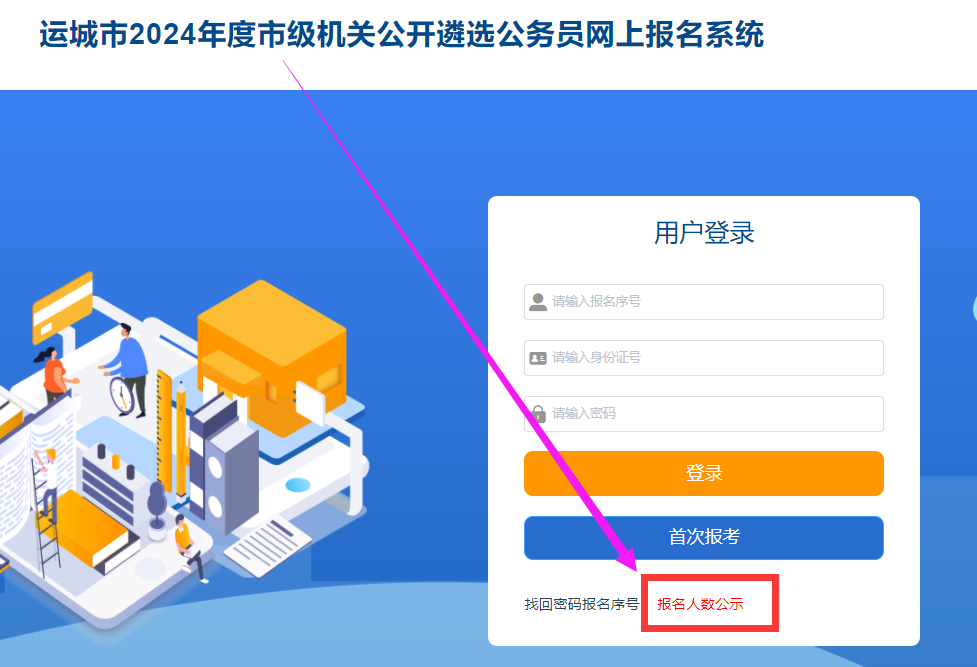
Task: Click the padlock icon in the password field
Action: pyautogui.click(x=538, y=413)
